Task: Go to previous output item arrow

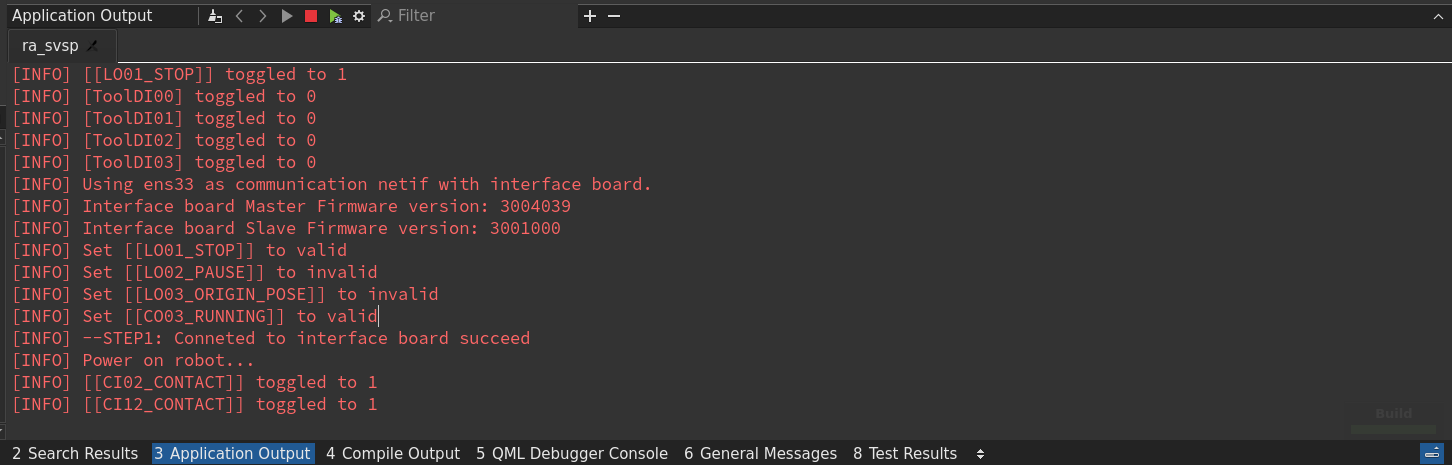Action: [x=240, y=16]
